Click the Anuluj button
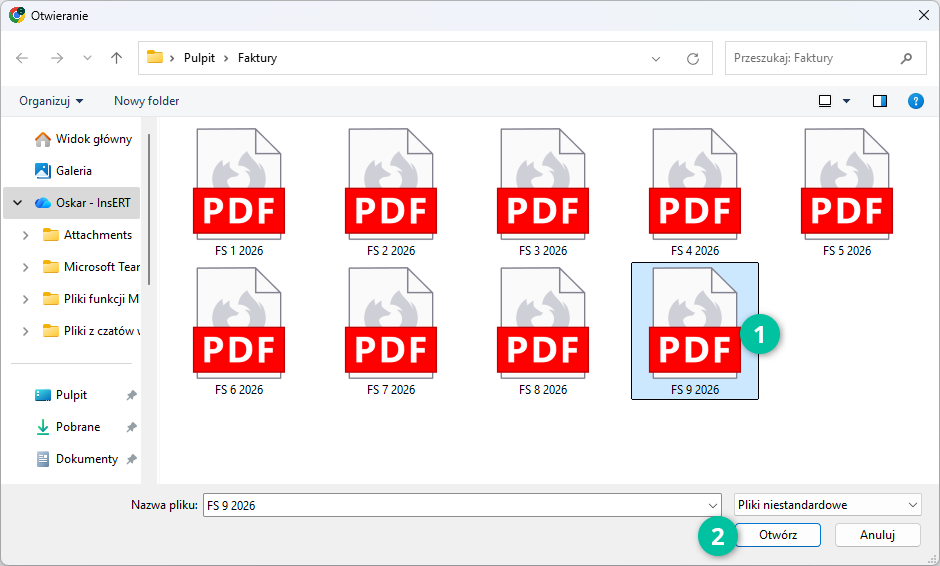 pos(877,535)
